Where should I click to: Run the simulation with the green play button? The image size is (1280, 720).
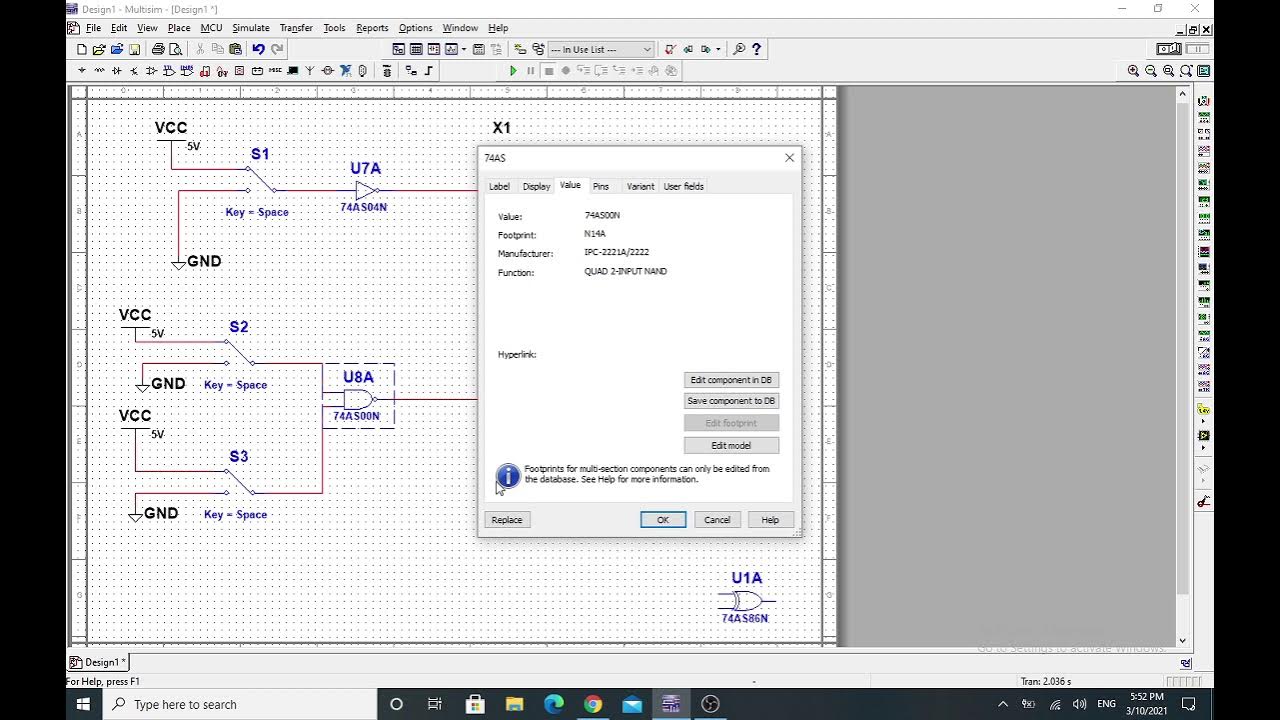pos(514,71)
